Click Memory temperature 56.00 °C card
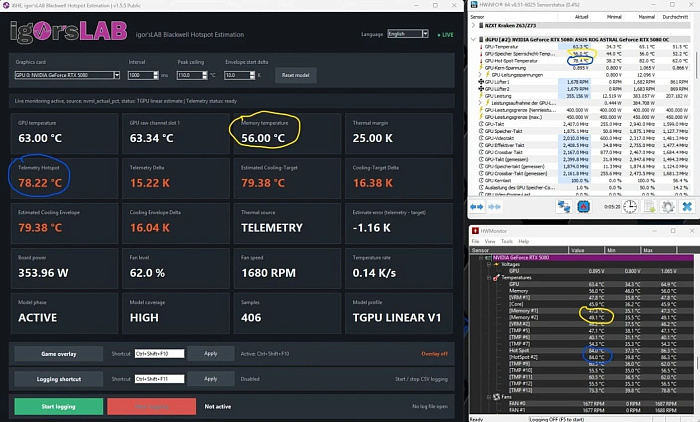700x422 pixels. coord(287,133)
